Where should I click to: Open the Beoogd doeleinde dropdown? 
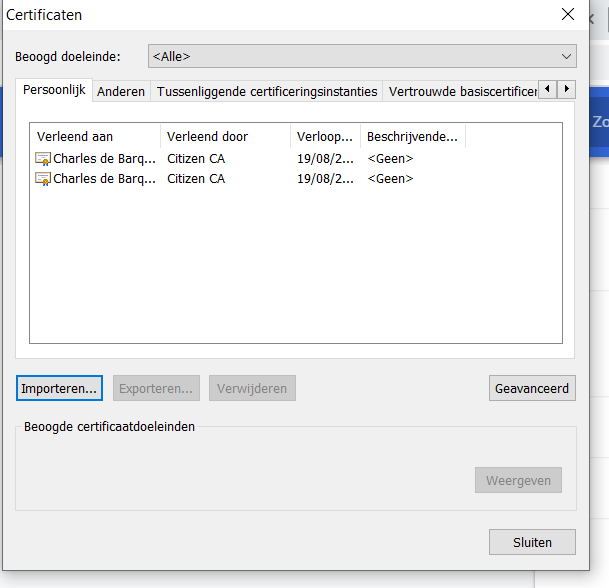(362, 56)
